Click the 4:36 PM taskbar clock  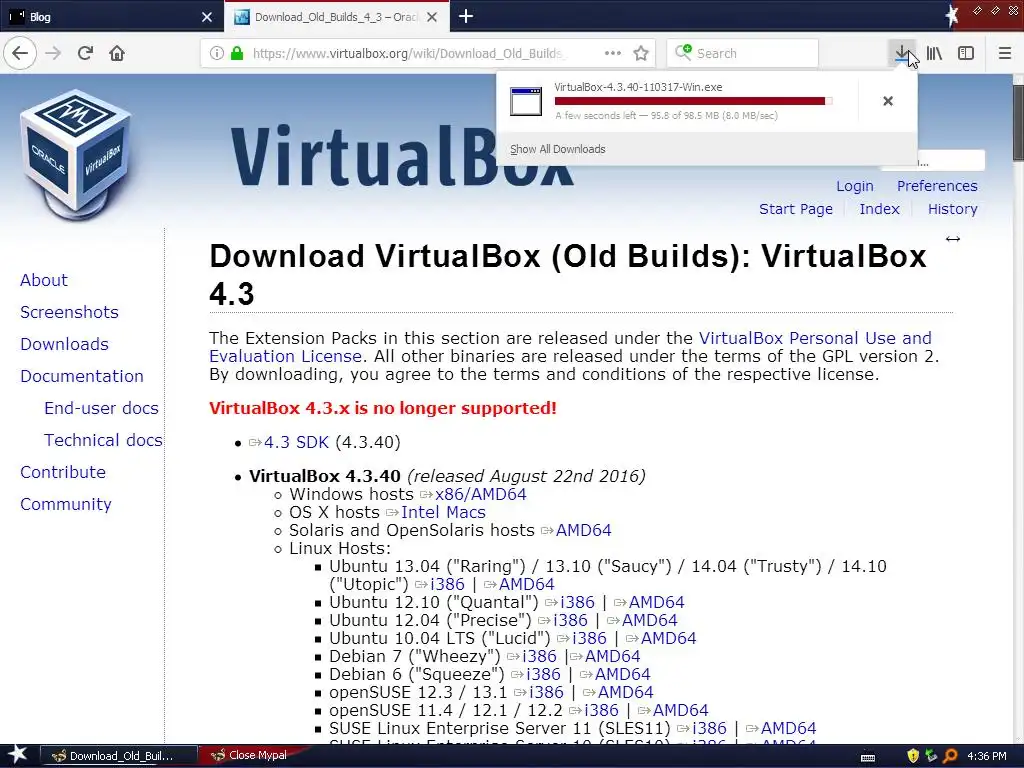coord(987,756)
